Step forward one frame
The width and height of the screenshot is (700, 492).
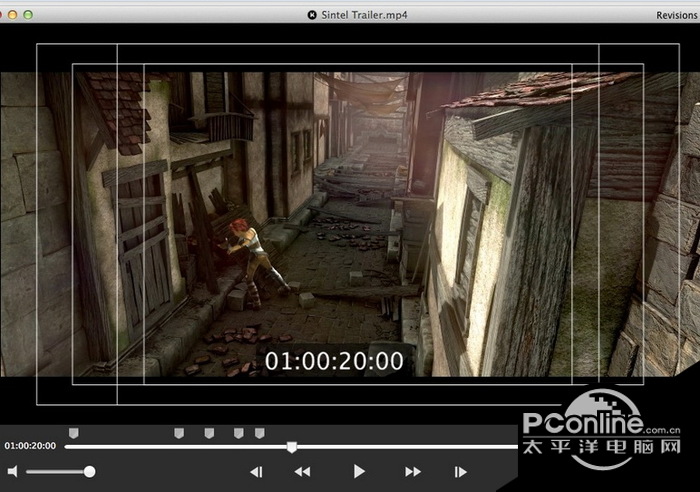(460, 472)
